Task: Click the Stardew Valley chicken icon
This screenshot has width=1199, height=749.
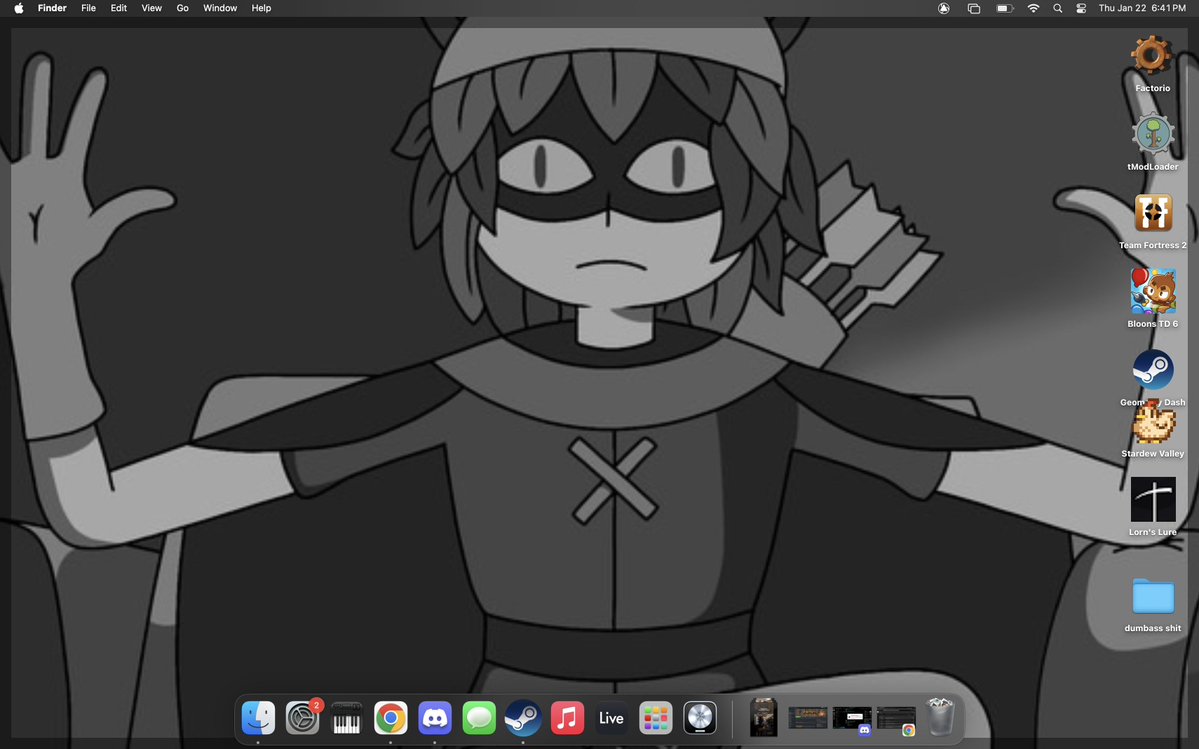Action: [x=1153, y=423]
